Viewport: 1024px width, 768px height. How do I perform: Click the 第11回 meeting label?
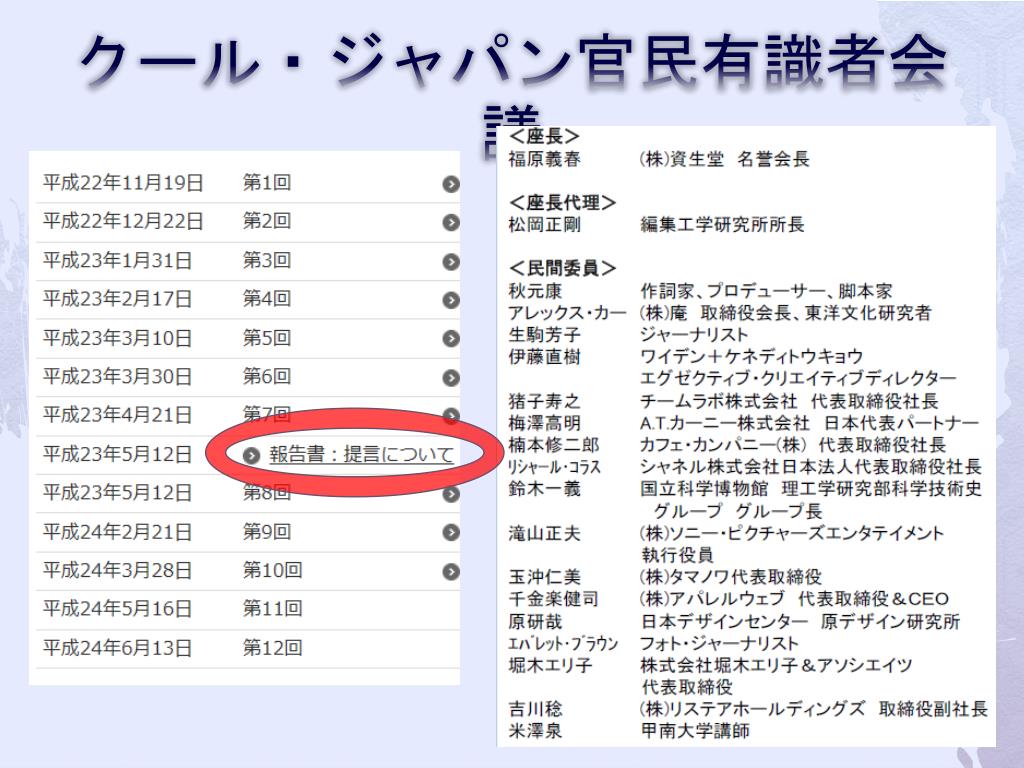coord(272,609)
